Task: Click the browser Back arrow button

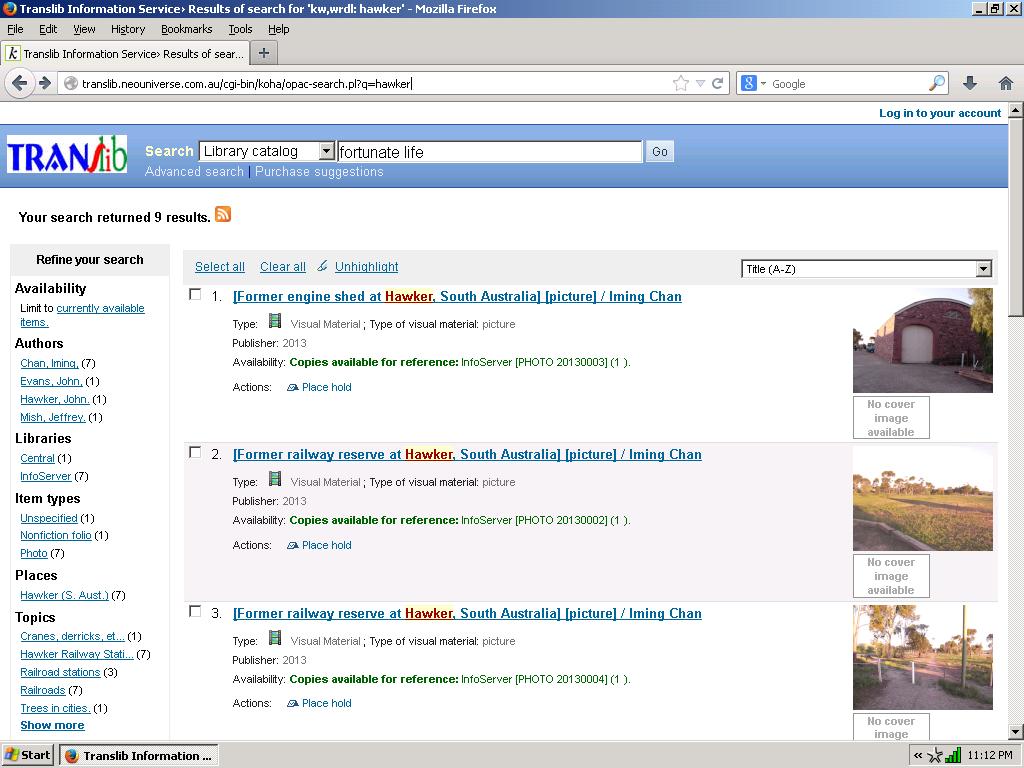Action: (x=19, y=83)
